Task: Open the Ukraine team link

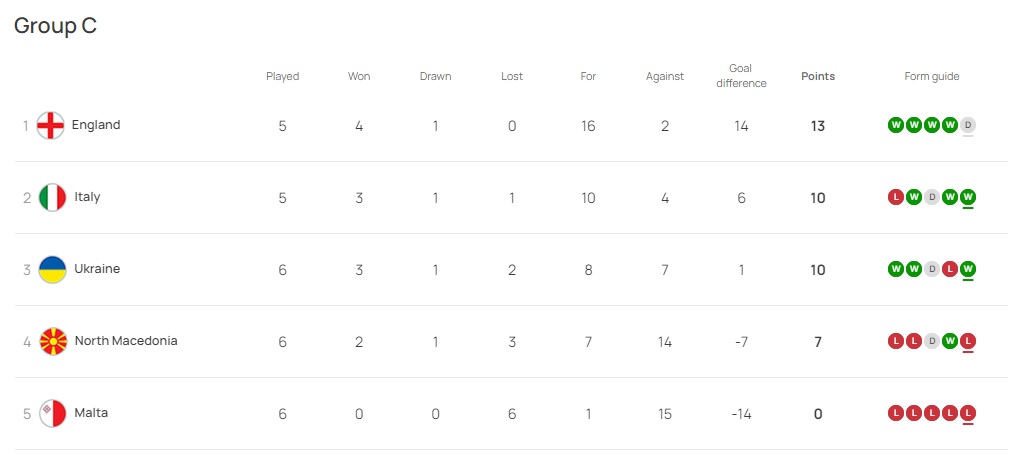Action: pyautogui.click(x=97, y=269)
